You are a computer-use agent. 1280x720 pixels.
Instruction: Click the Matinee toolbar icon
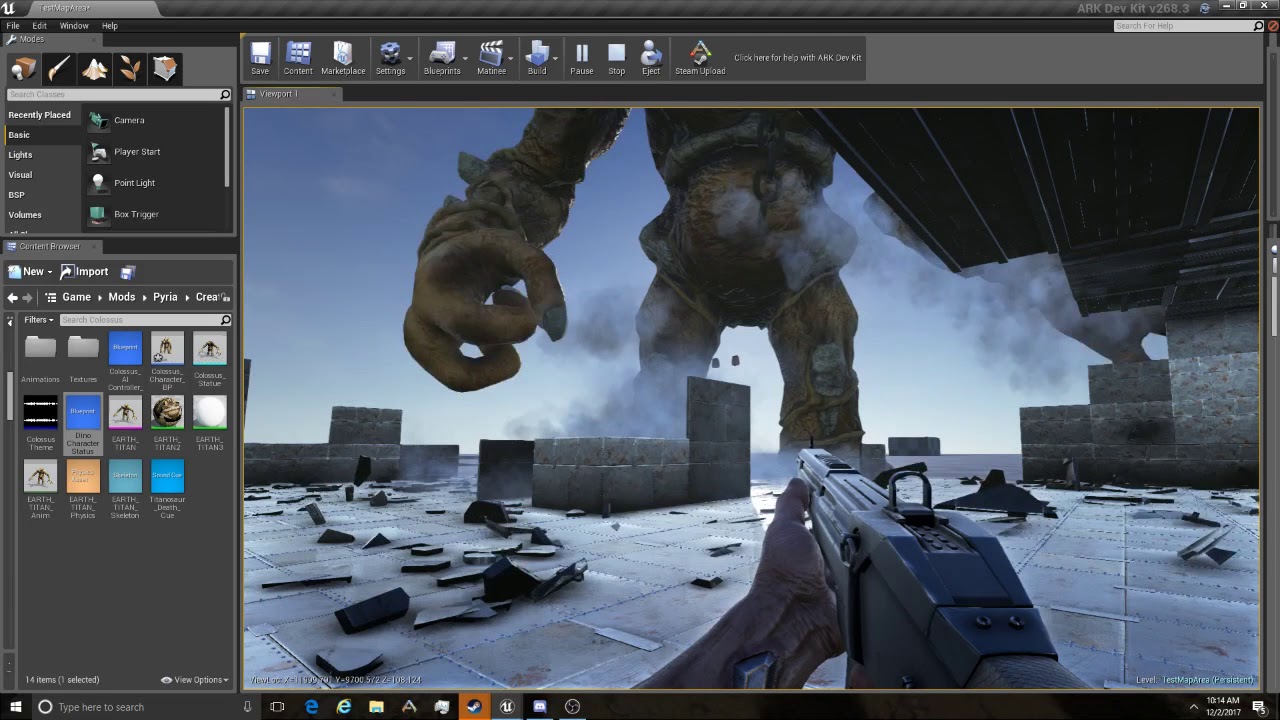(x=491, y=58)
